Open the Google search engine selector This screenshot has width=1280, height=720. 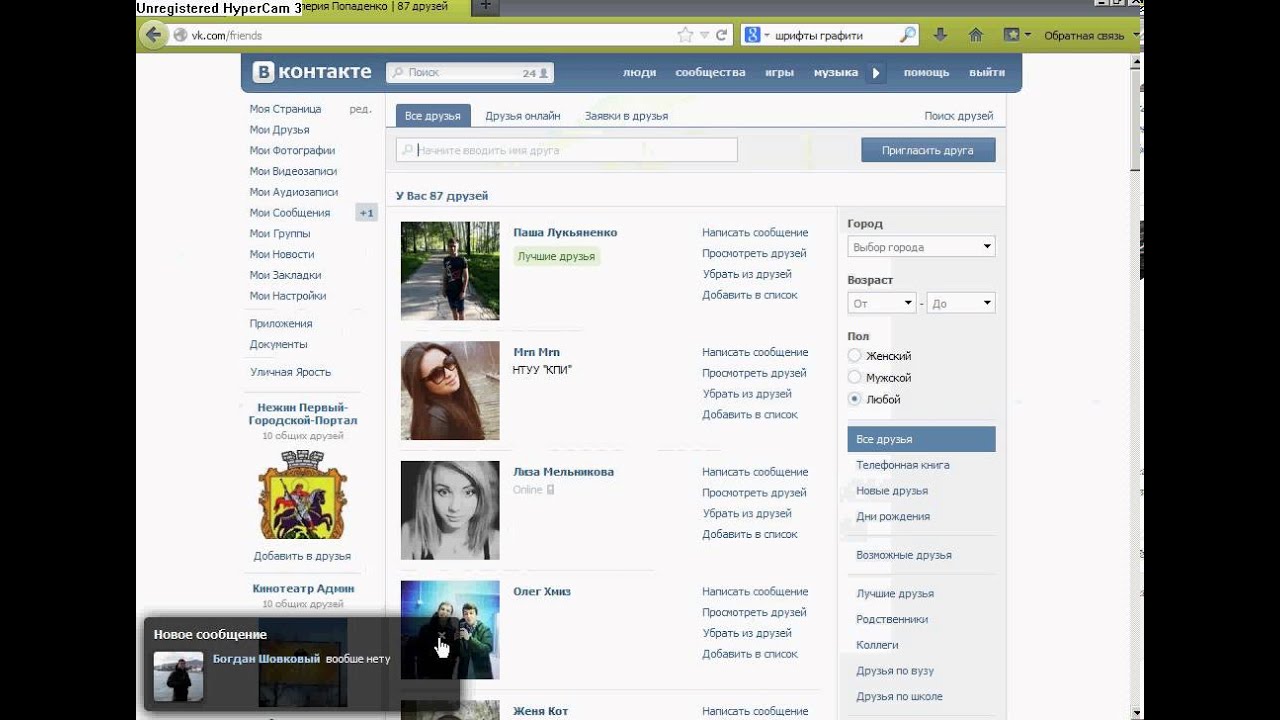tap(757, 35)
